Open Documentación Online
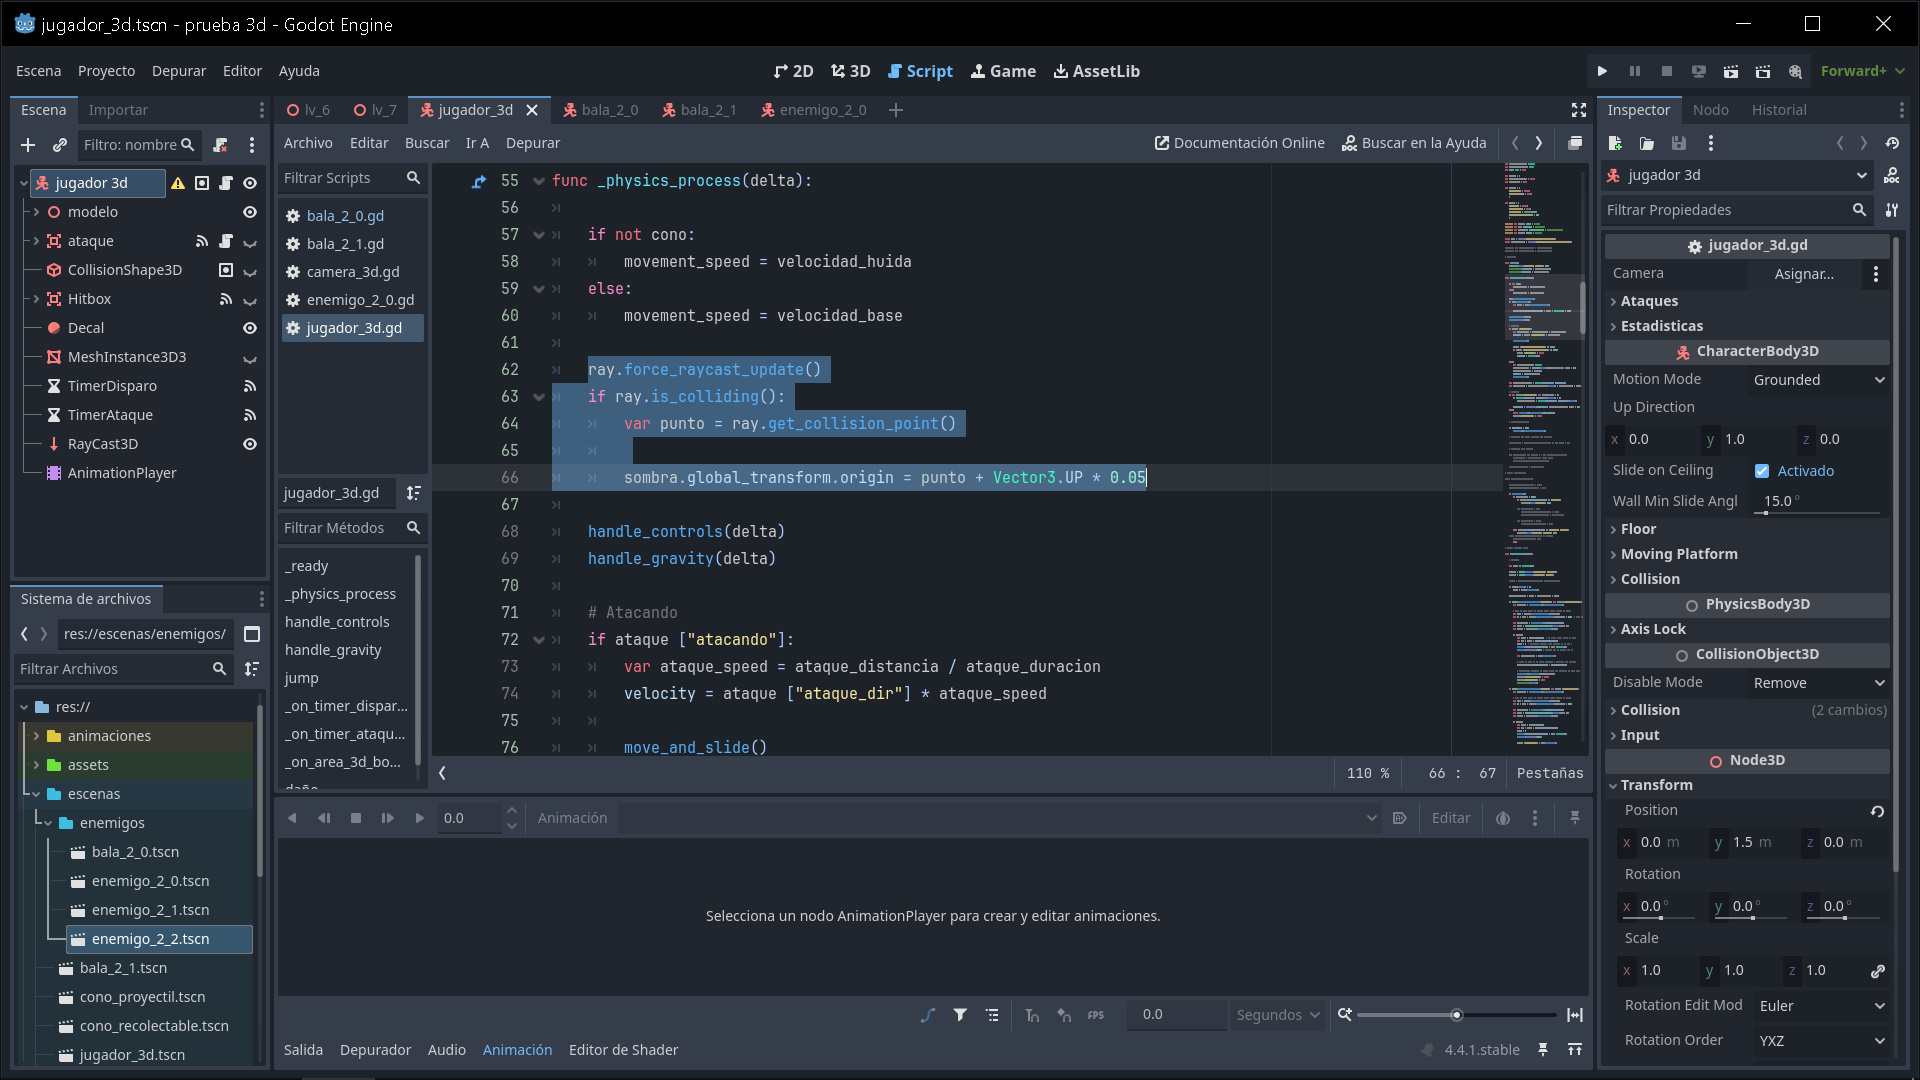This screenshot has height=1080, width=1920. (x=1239, y=142)
